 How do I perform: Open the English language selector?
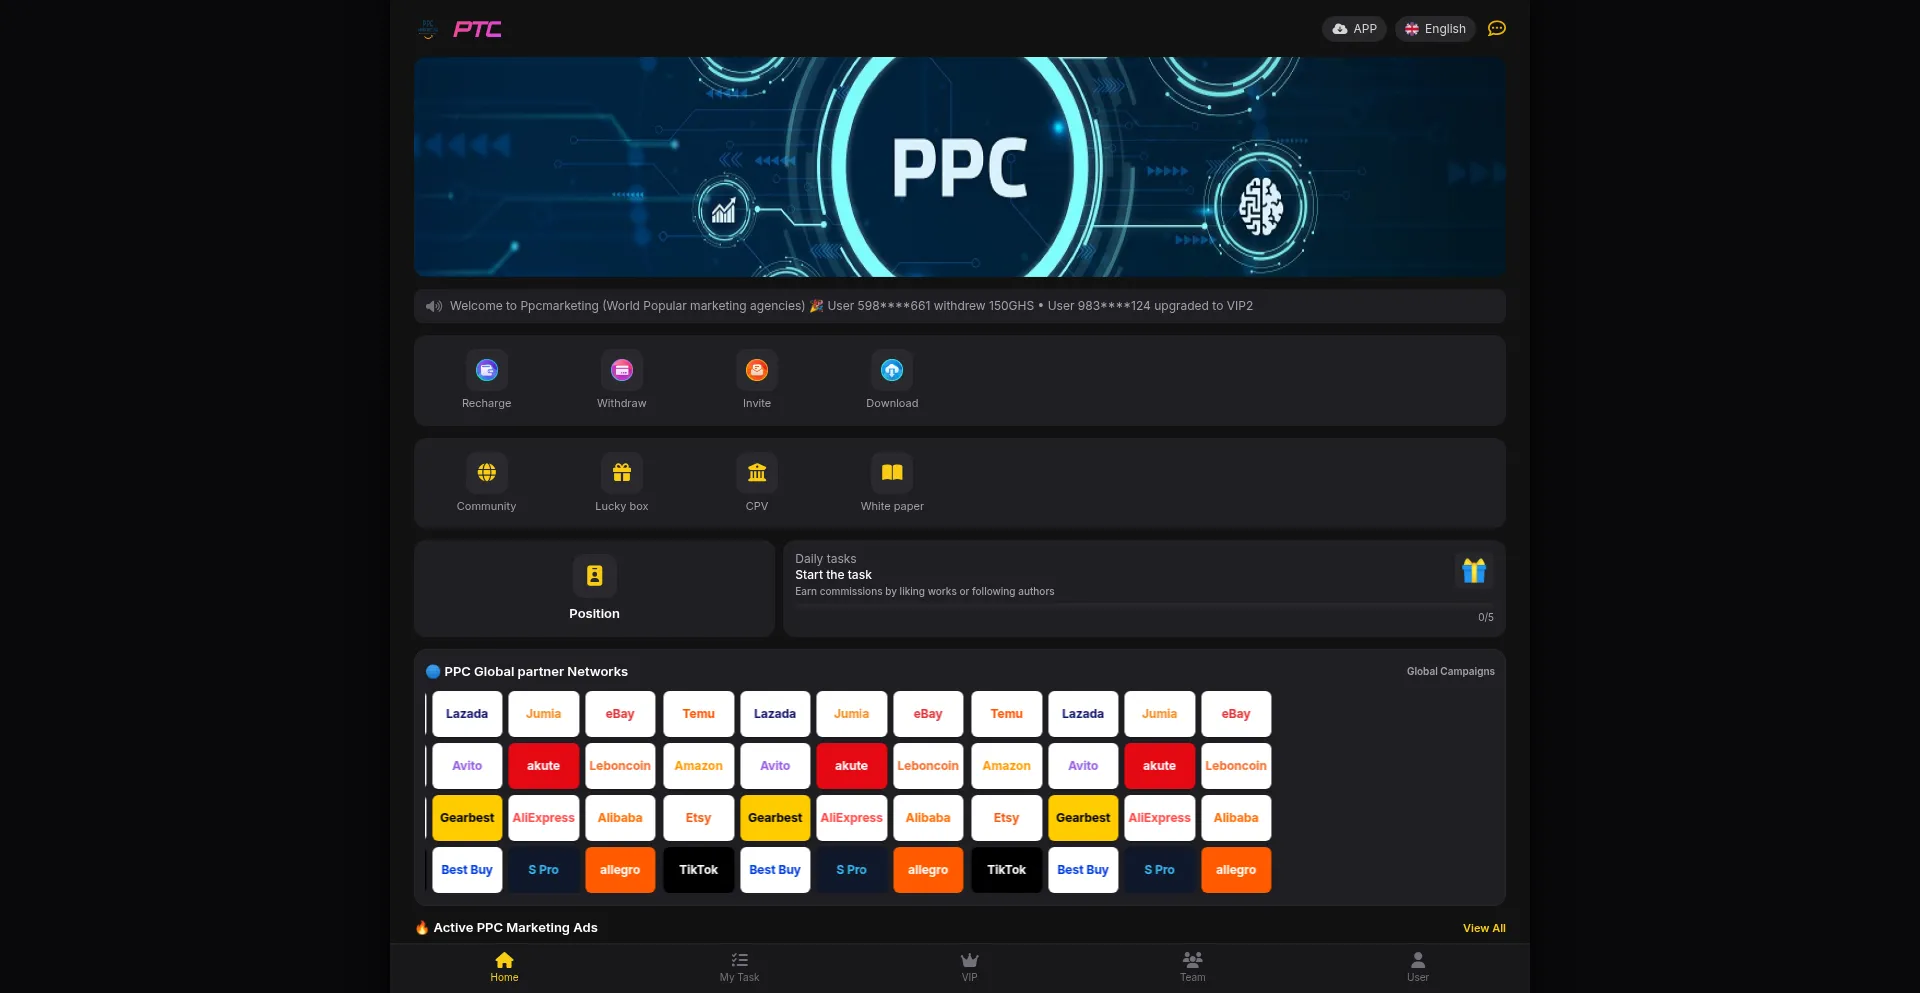[1435, 29]
